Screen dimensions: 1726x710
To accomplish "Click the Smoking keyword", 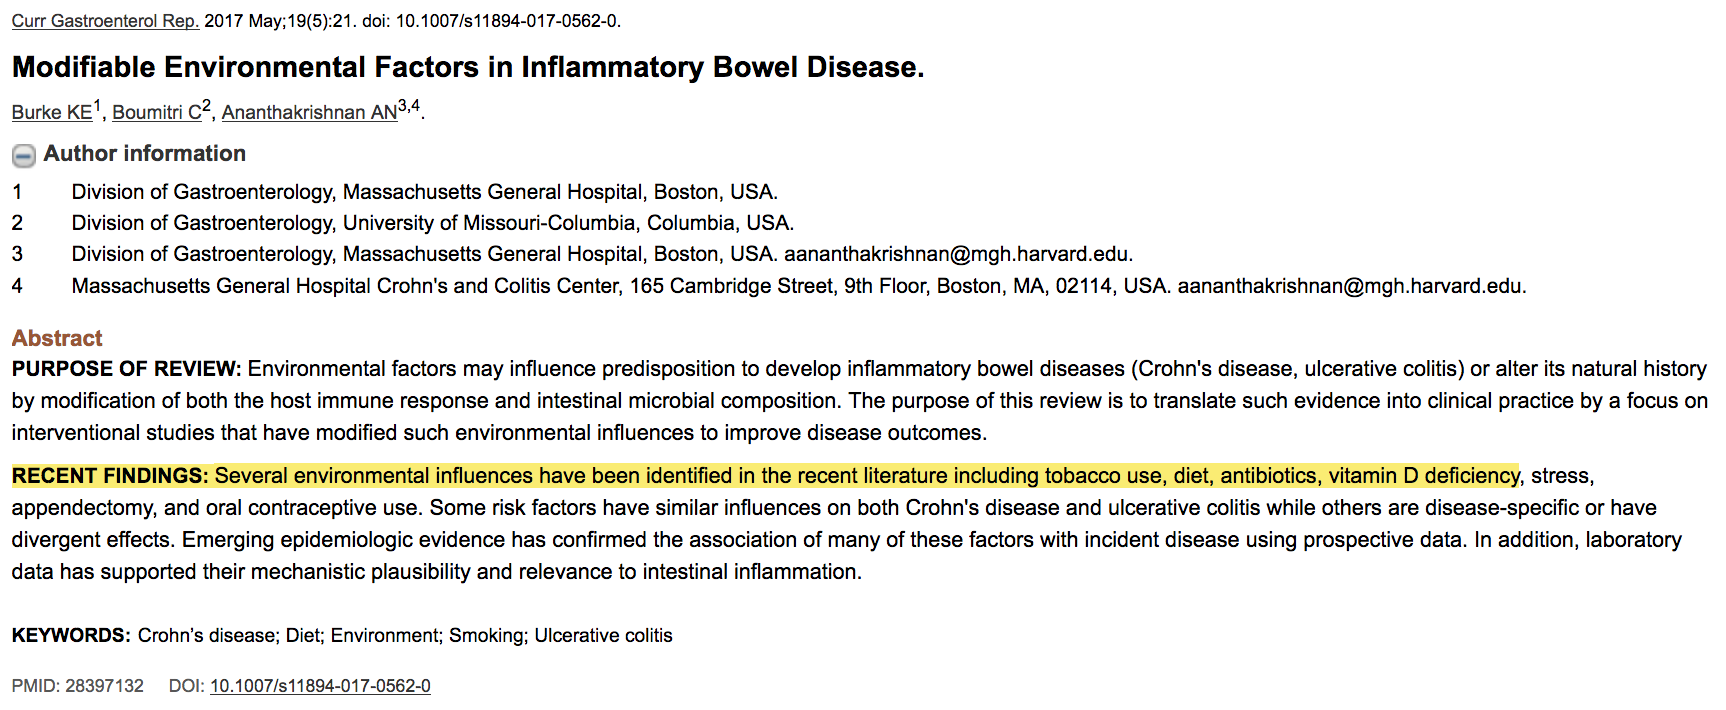I will click(487, 636).
